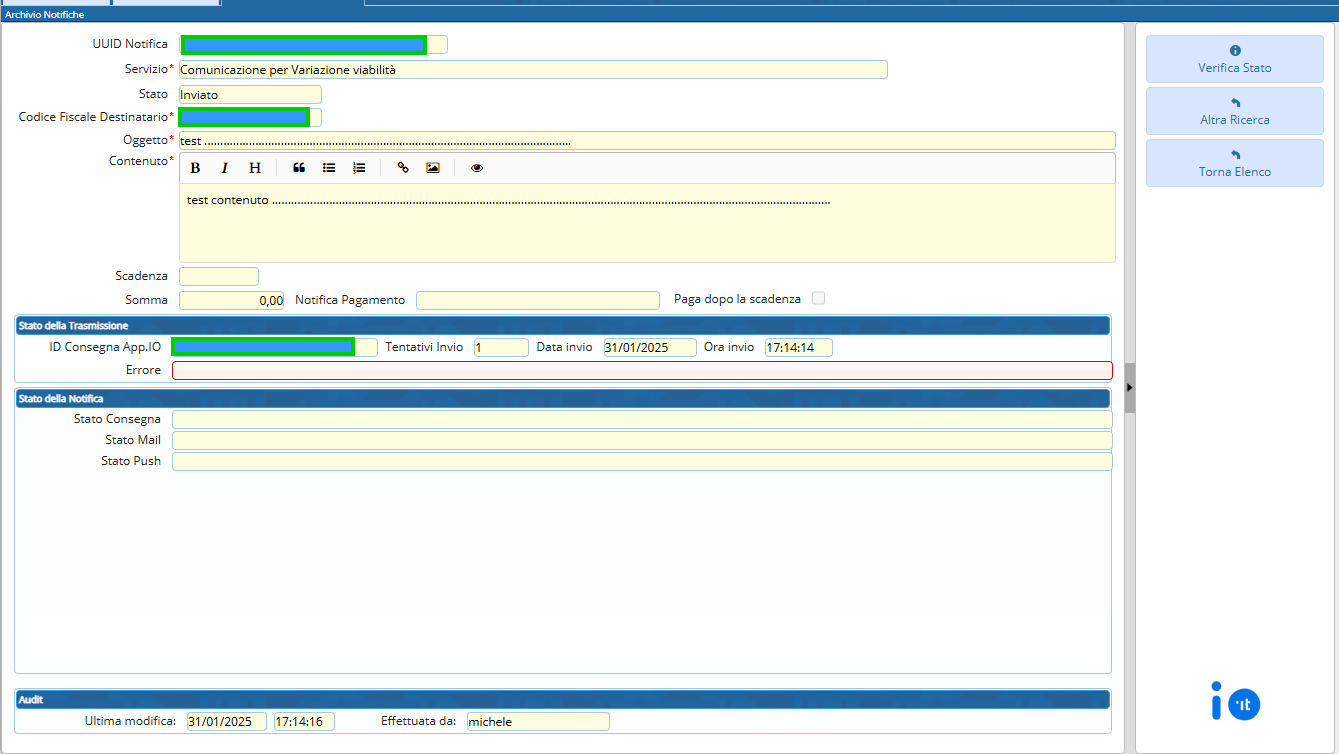Click the IO app logo

click(x=1235, y=701)
